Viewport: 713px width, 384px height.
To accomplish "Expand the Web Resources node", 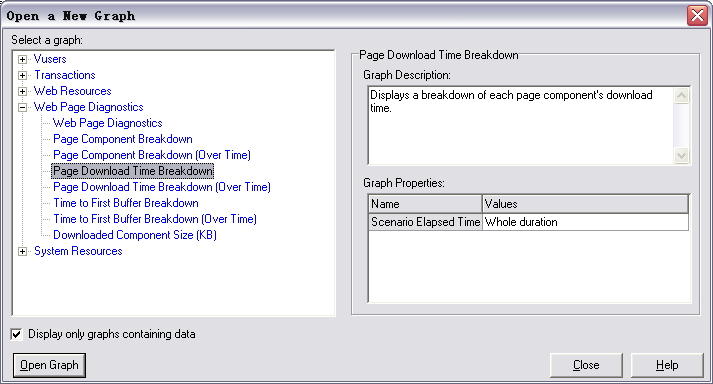I will 22,91.
